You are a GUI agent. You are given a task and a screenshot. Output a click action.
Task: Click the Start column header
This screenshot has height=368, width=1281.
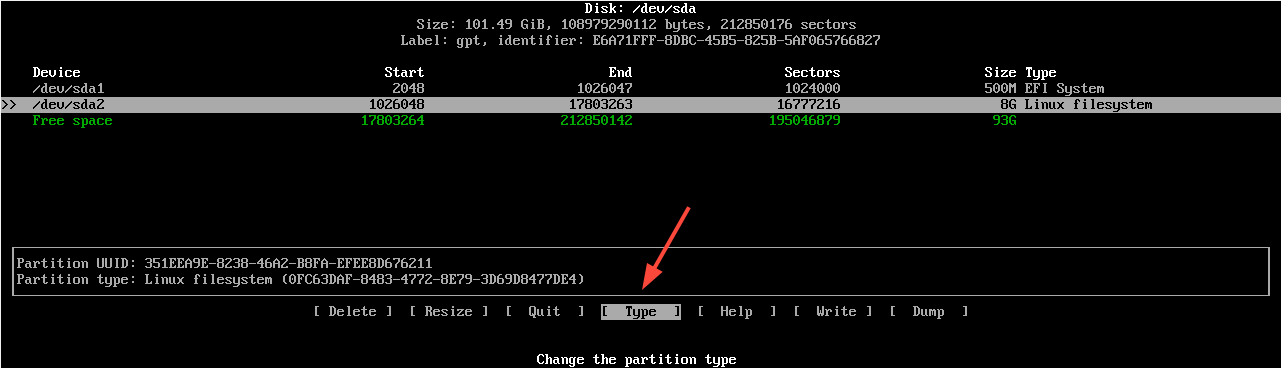pyautogui.click(x=404, y=73)
